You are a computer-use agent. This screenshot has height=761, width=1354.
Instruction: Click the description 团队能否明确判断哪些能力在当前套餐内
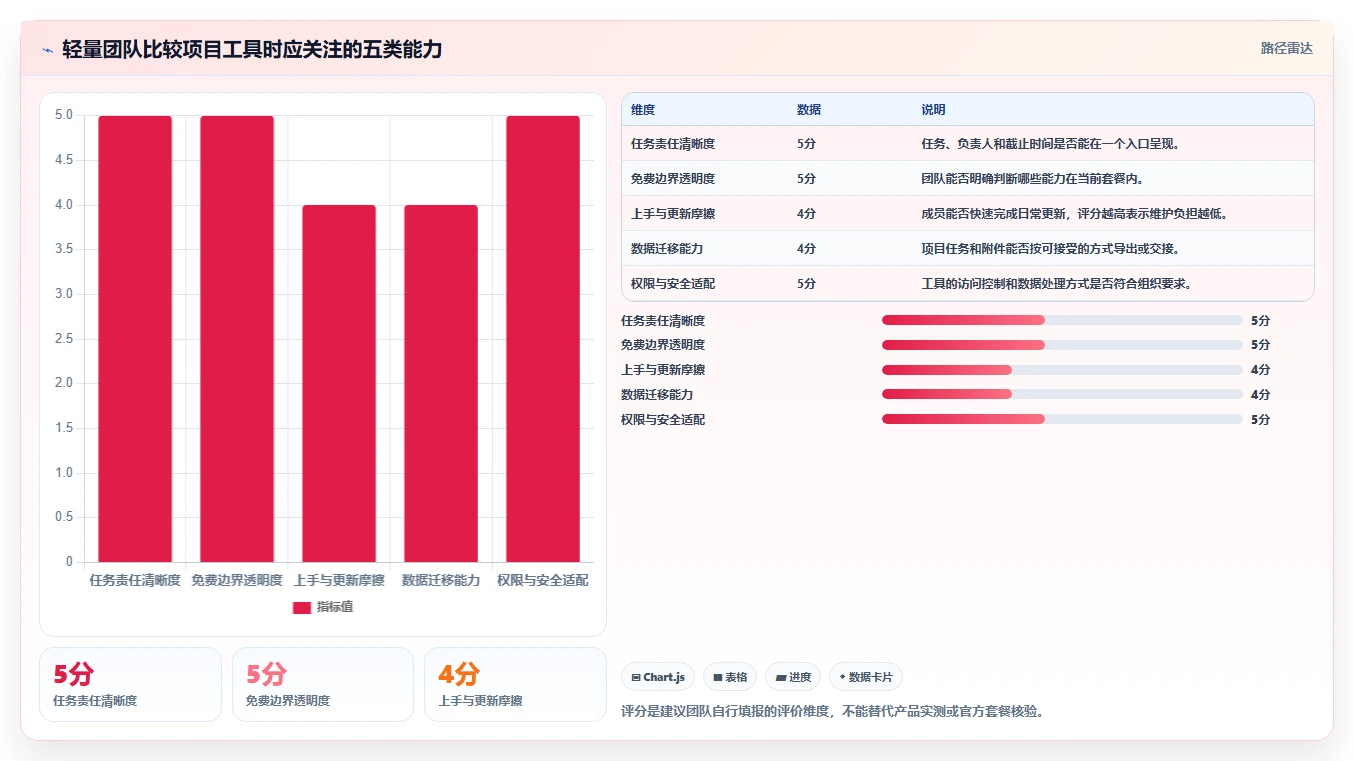pos(1035,179)
